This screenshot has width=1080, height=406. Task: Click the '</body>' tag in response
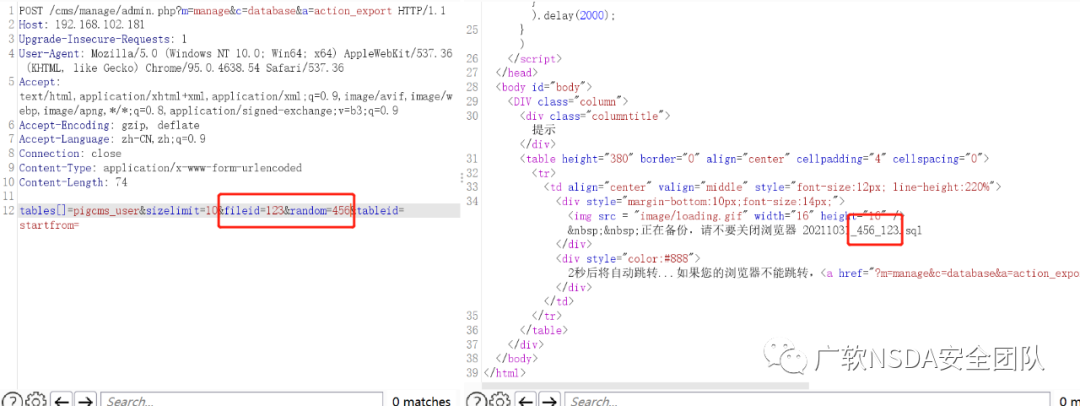517,358
